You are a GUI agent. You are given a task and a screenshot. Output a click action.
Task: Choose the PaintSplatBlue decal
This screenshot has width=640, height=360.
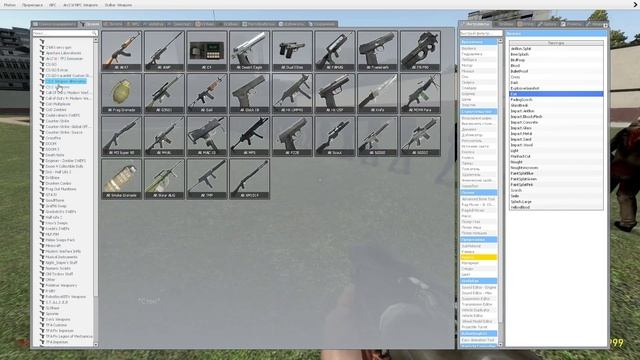coord(556,173)
